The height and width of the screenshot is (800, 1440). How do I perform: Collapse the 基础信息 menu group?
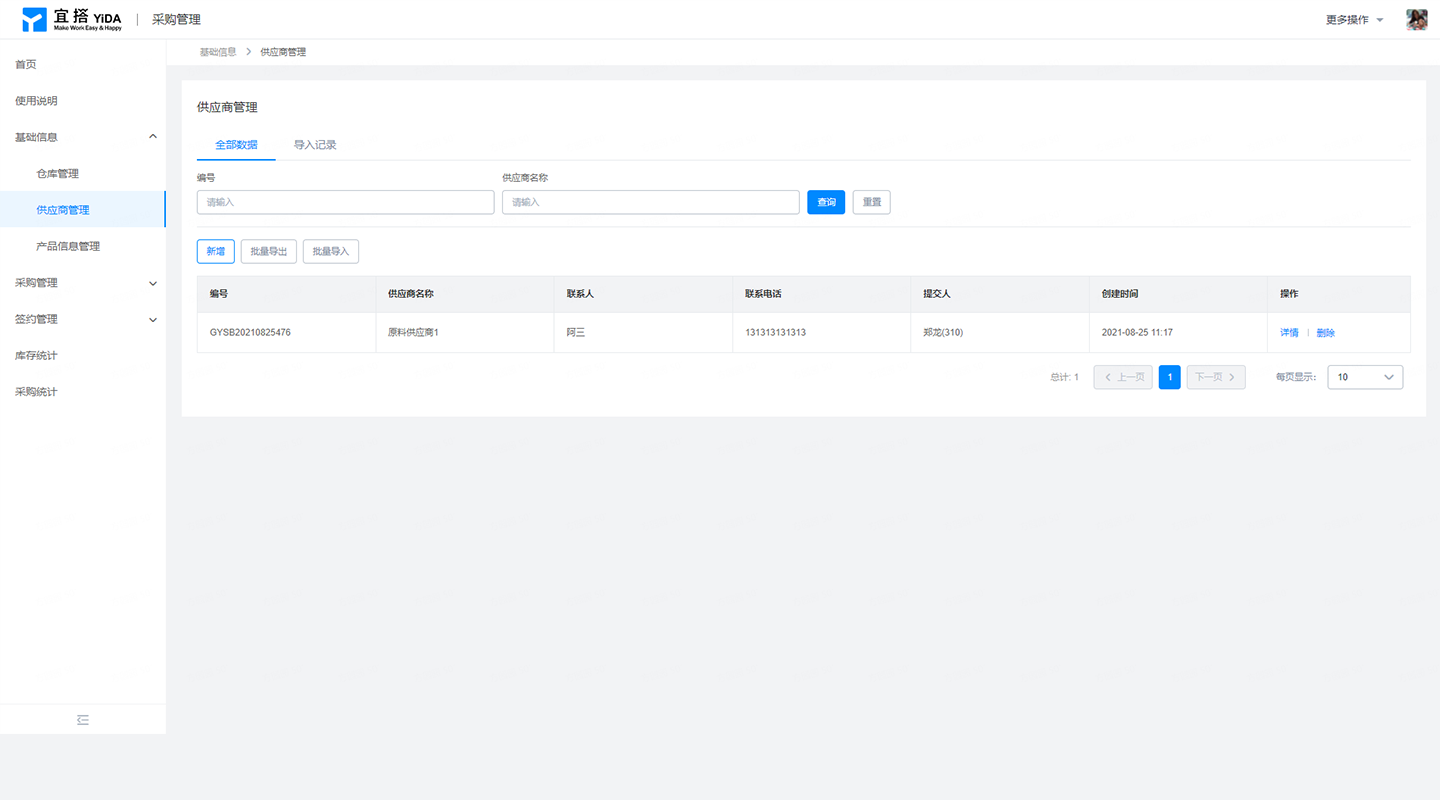83,137
